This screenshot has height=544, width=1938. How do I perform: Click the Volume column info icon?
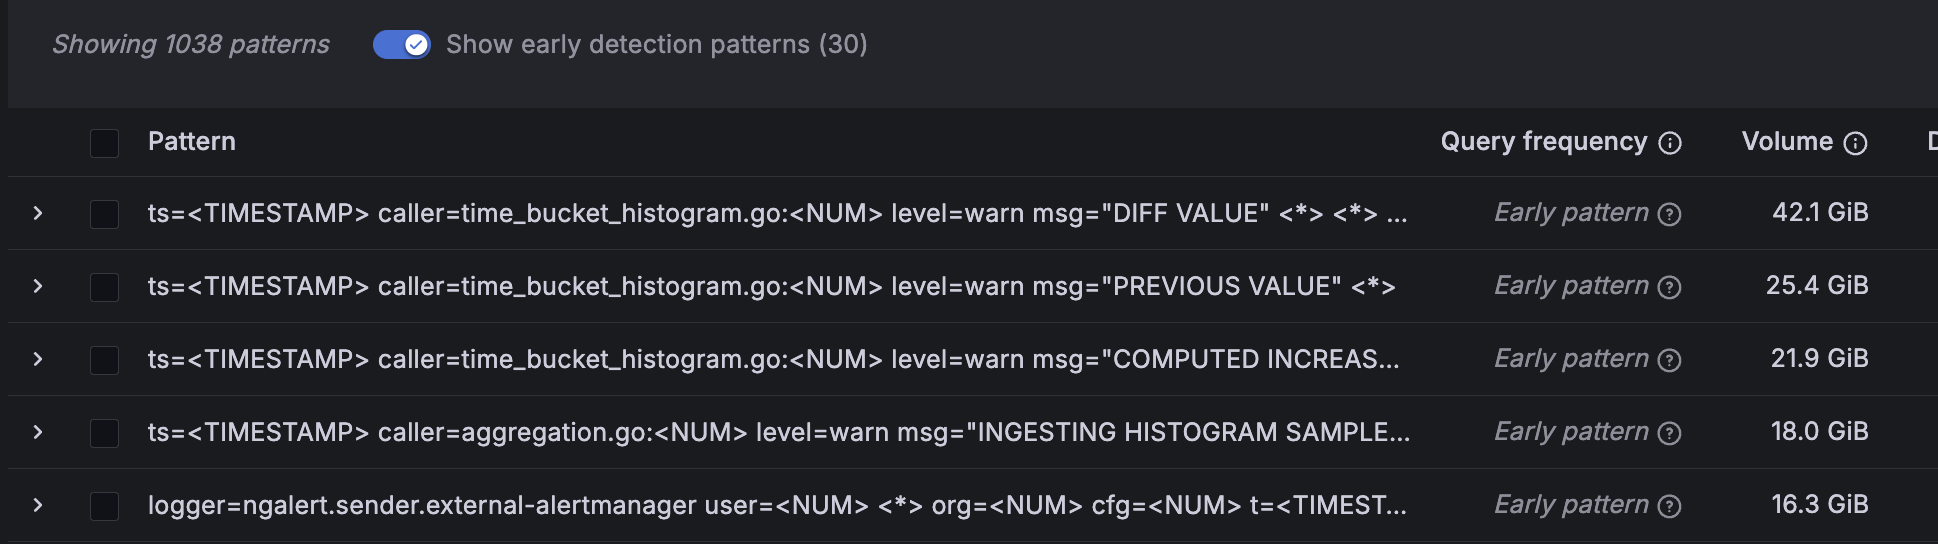(x=1855, y=143)
